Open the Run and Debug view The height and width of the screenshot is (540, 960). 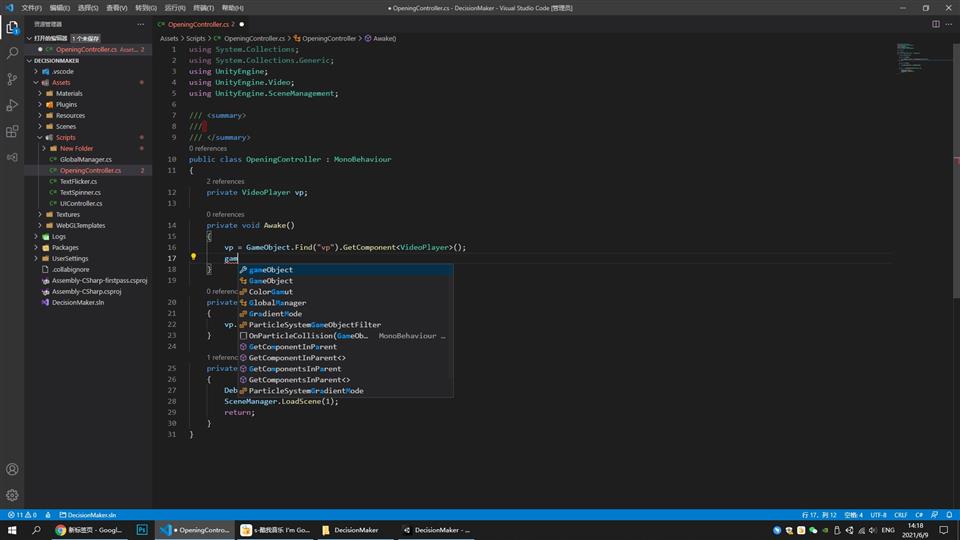tap(12, 105)
